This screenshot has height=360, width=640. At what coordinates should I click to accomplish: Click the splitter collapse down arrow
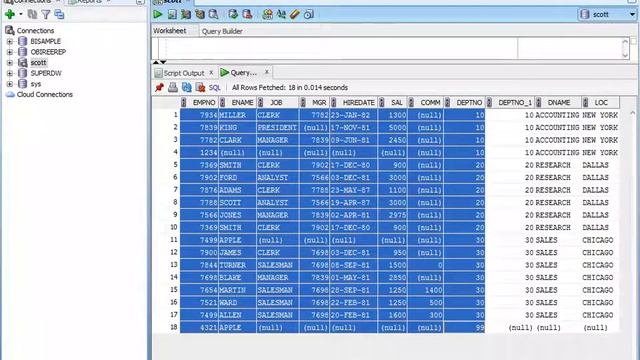(163, 62)
